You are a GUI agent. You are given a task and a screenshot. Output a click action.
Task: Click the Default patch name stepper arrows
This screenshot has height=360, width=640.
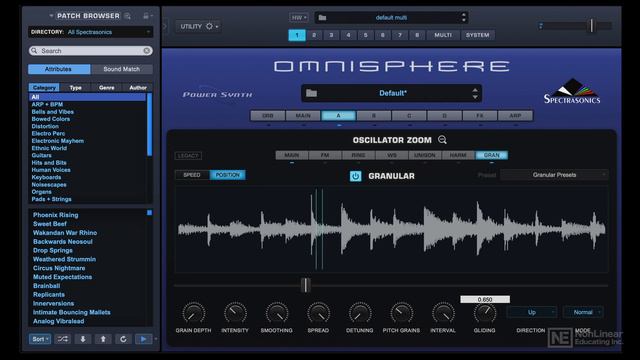coord(475,93)
